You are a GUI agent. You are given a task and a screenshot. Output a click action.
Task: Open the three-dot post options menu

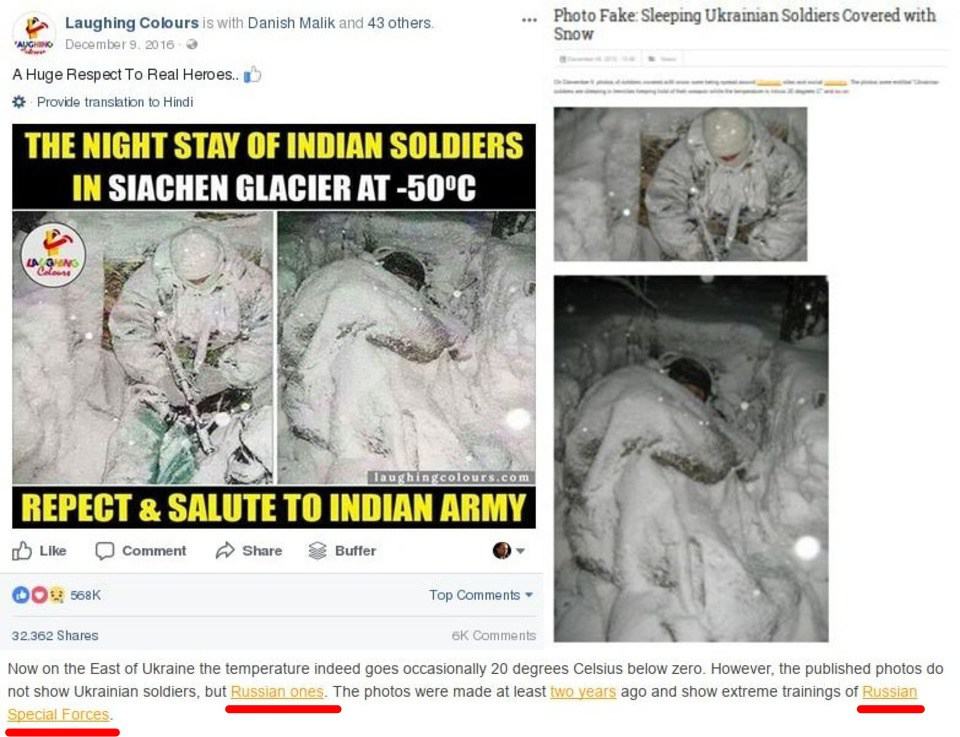coord(529,20)
